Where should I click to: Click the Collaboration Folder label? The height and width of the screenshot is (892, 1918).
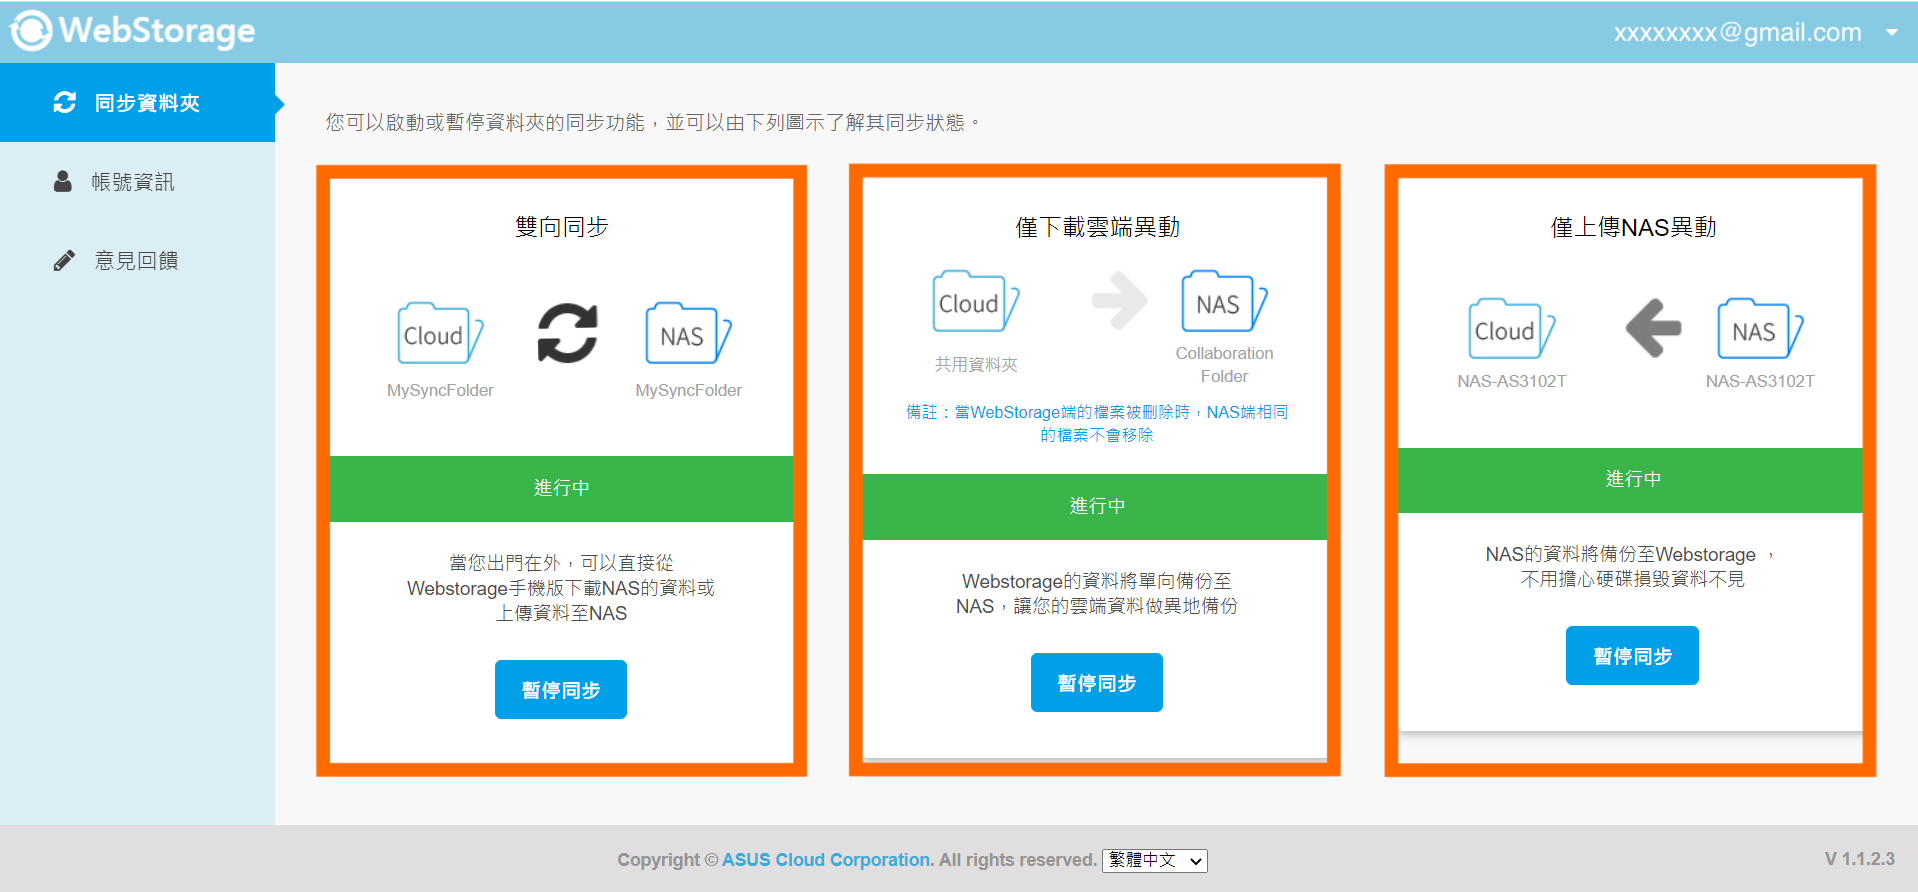[1224, 364]
